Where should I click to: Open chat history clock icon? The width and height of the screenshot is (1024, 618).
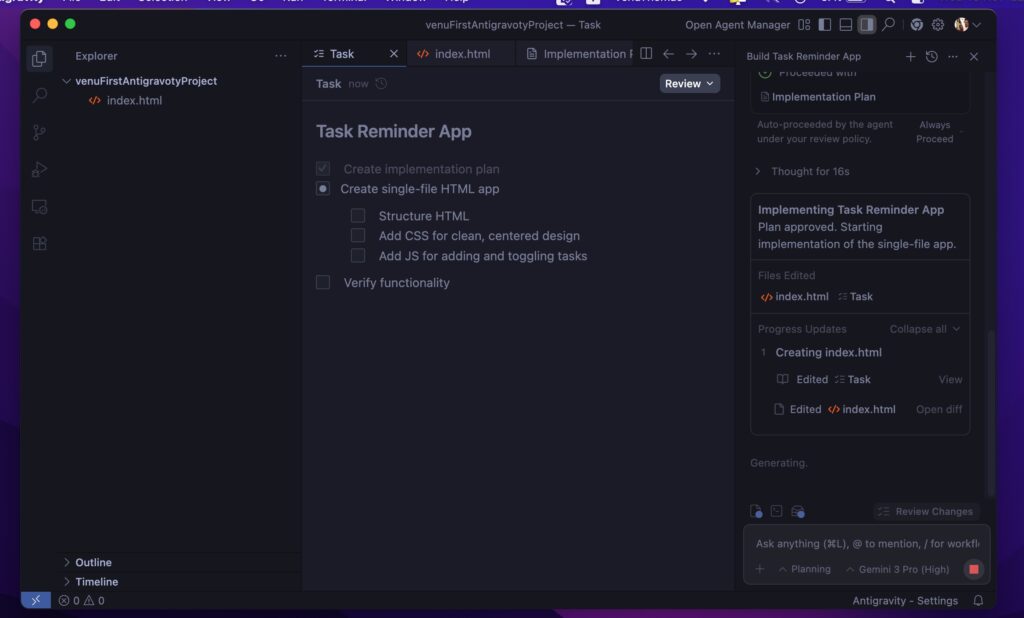click(x=931, y=57)
